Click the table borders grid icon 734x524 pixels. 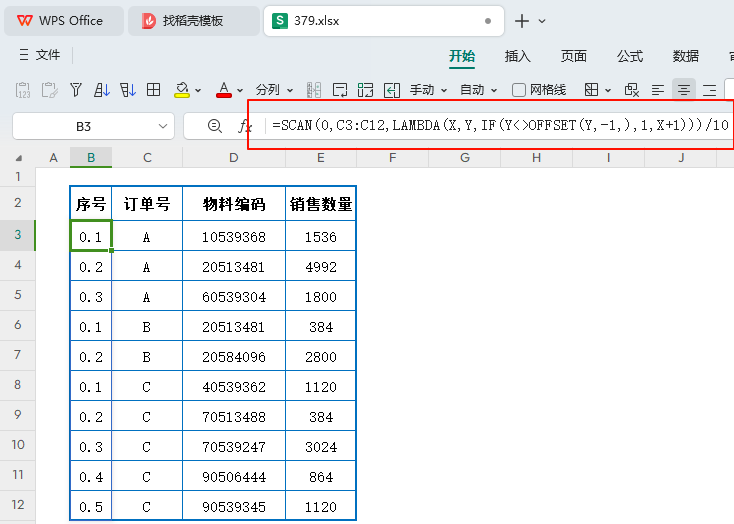pyautogui.click(x=154, y=89)
